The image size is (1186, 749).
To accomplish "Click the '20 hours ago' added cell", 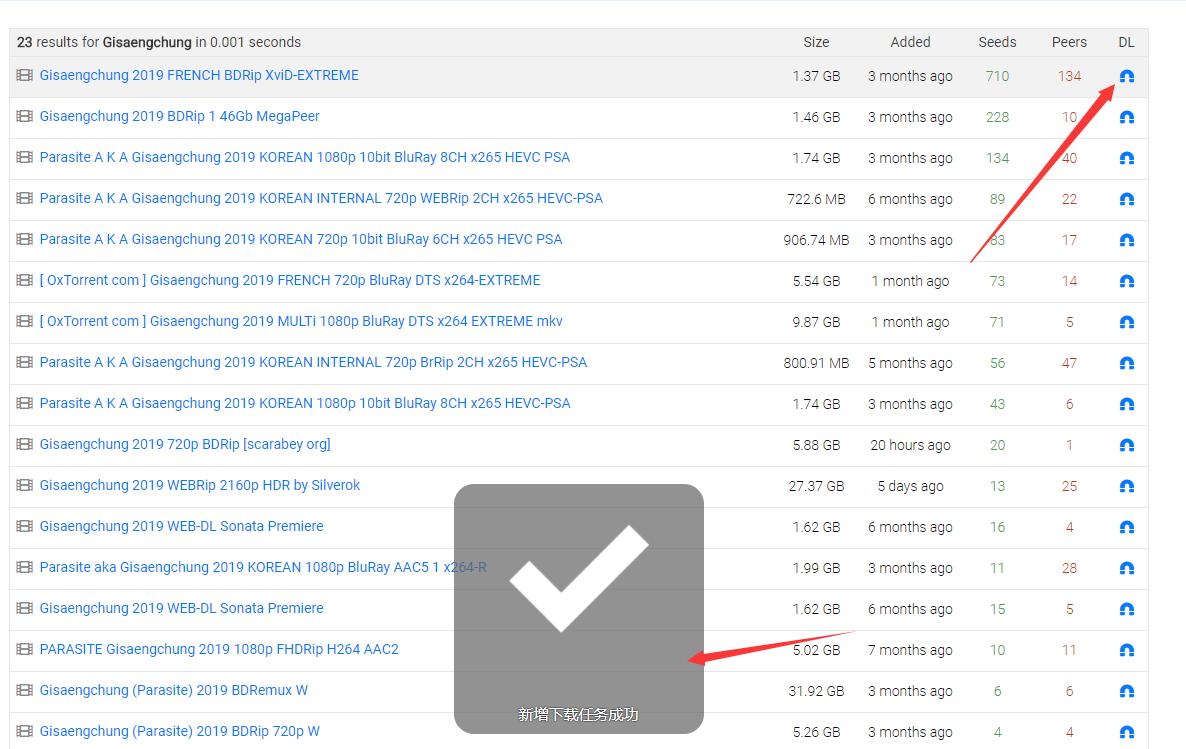I will point(910,445).
